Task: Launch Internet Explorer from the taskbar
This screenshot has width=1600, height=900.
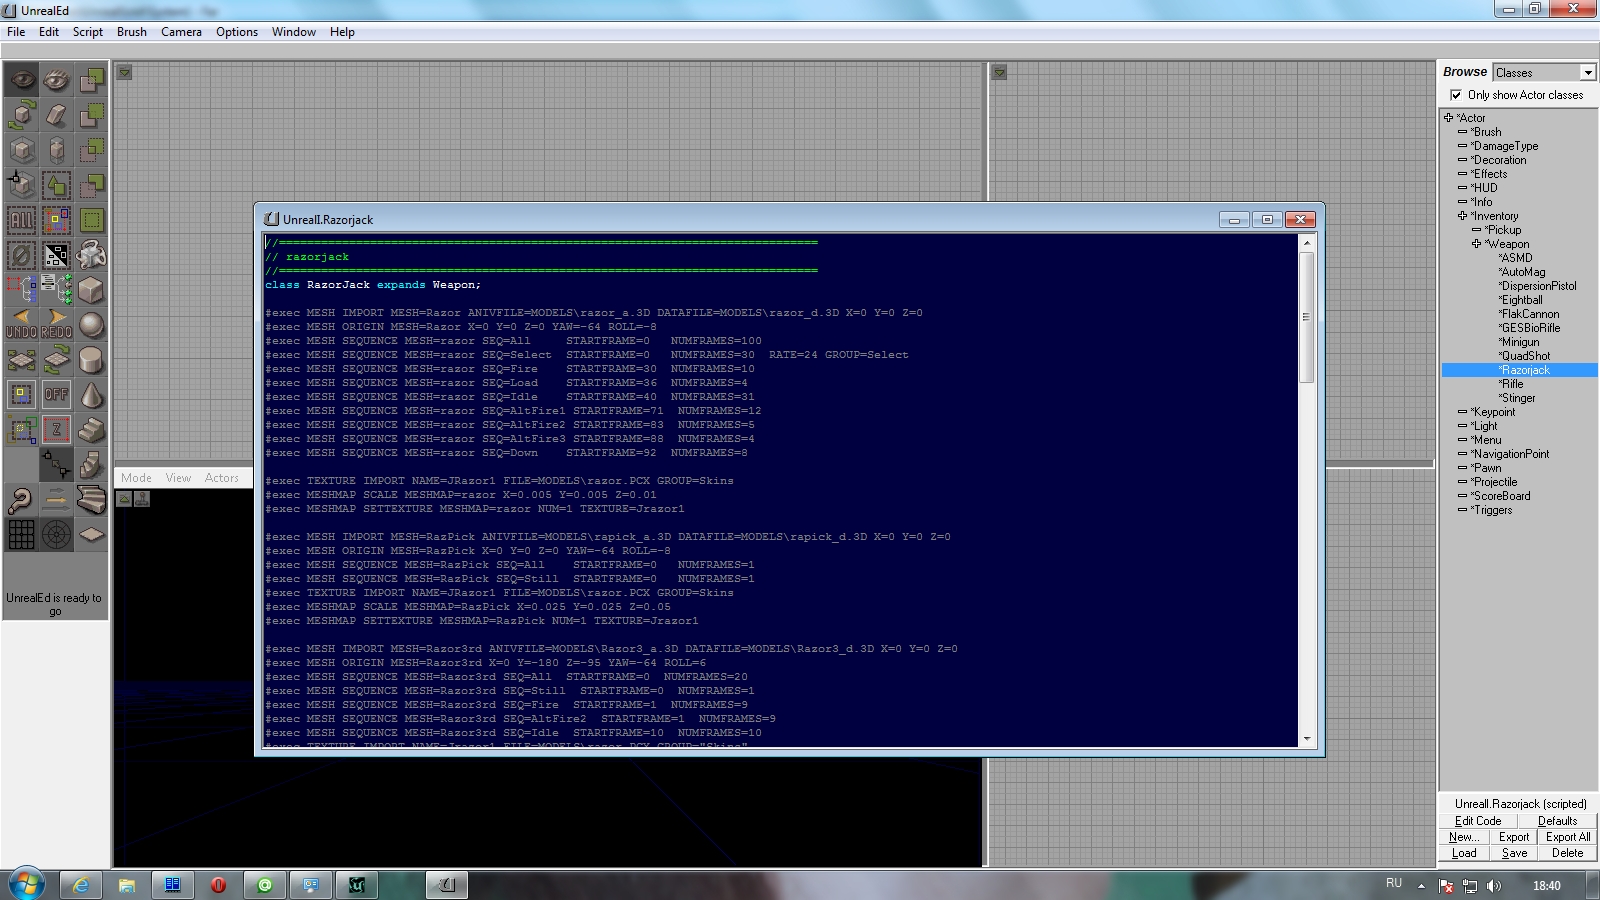Action: pyautogui.click(x=81, y=885)
